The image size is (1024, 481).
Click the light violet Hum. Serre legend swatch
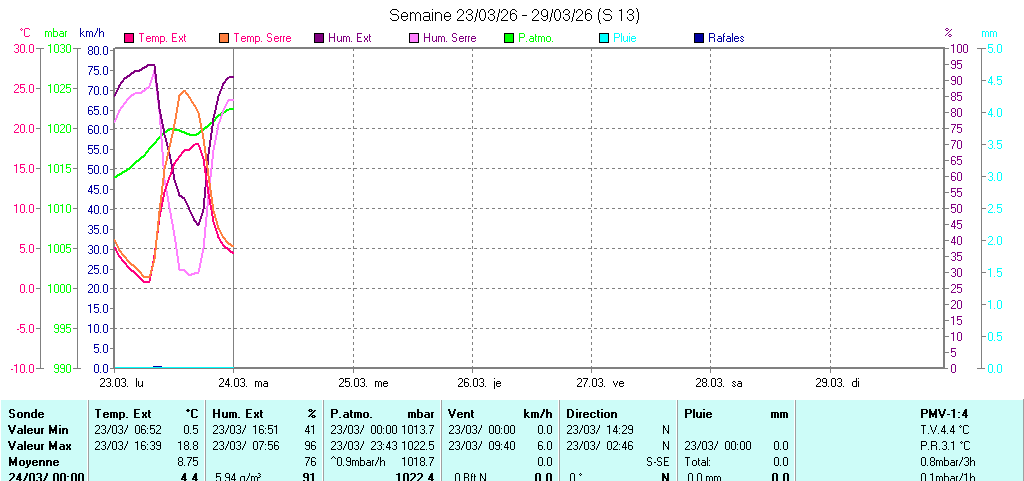click(414, 38)
